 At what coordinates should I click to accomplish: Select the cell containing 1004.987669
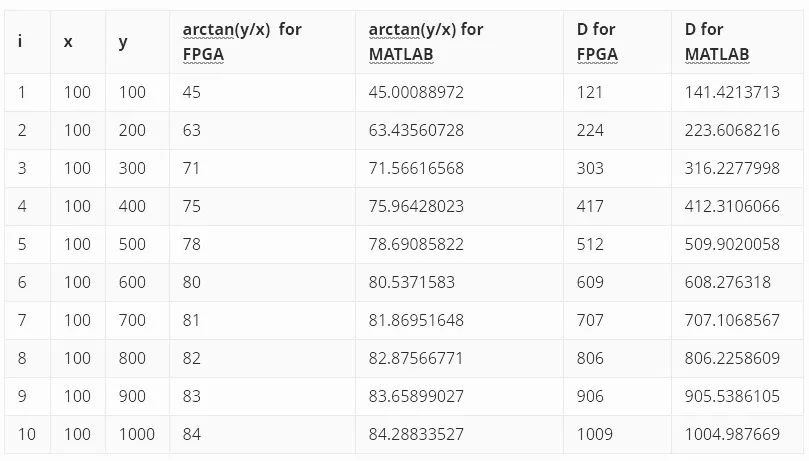732,434
